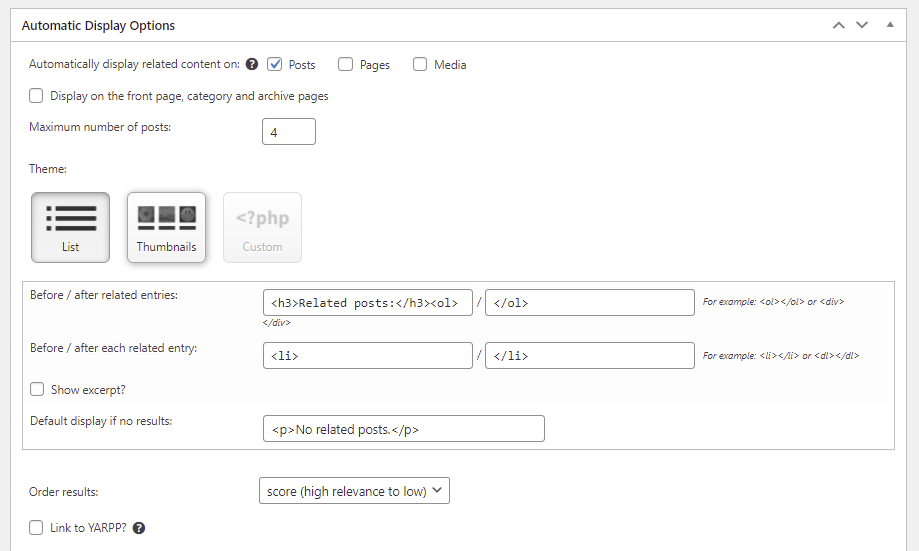Enable the Media checkbox
The width and height of the screenshot is (919, 551).
click(x=420, y=64)
